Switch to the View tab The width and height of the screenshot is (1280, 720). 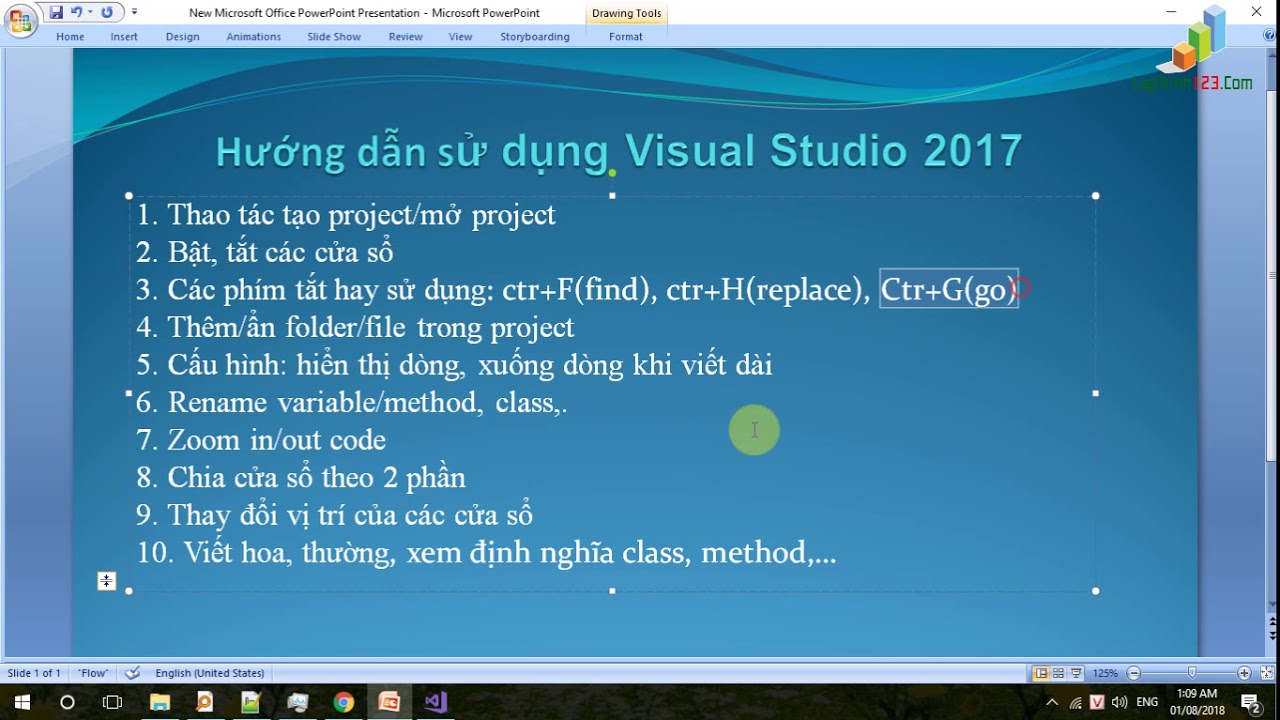coord(460,37)
